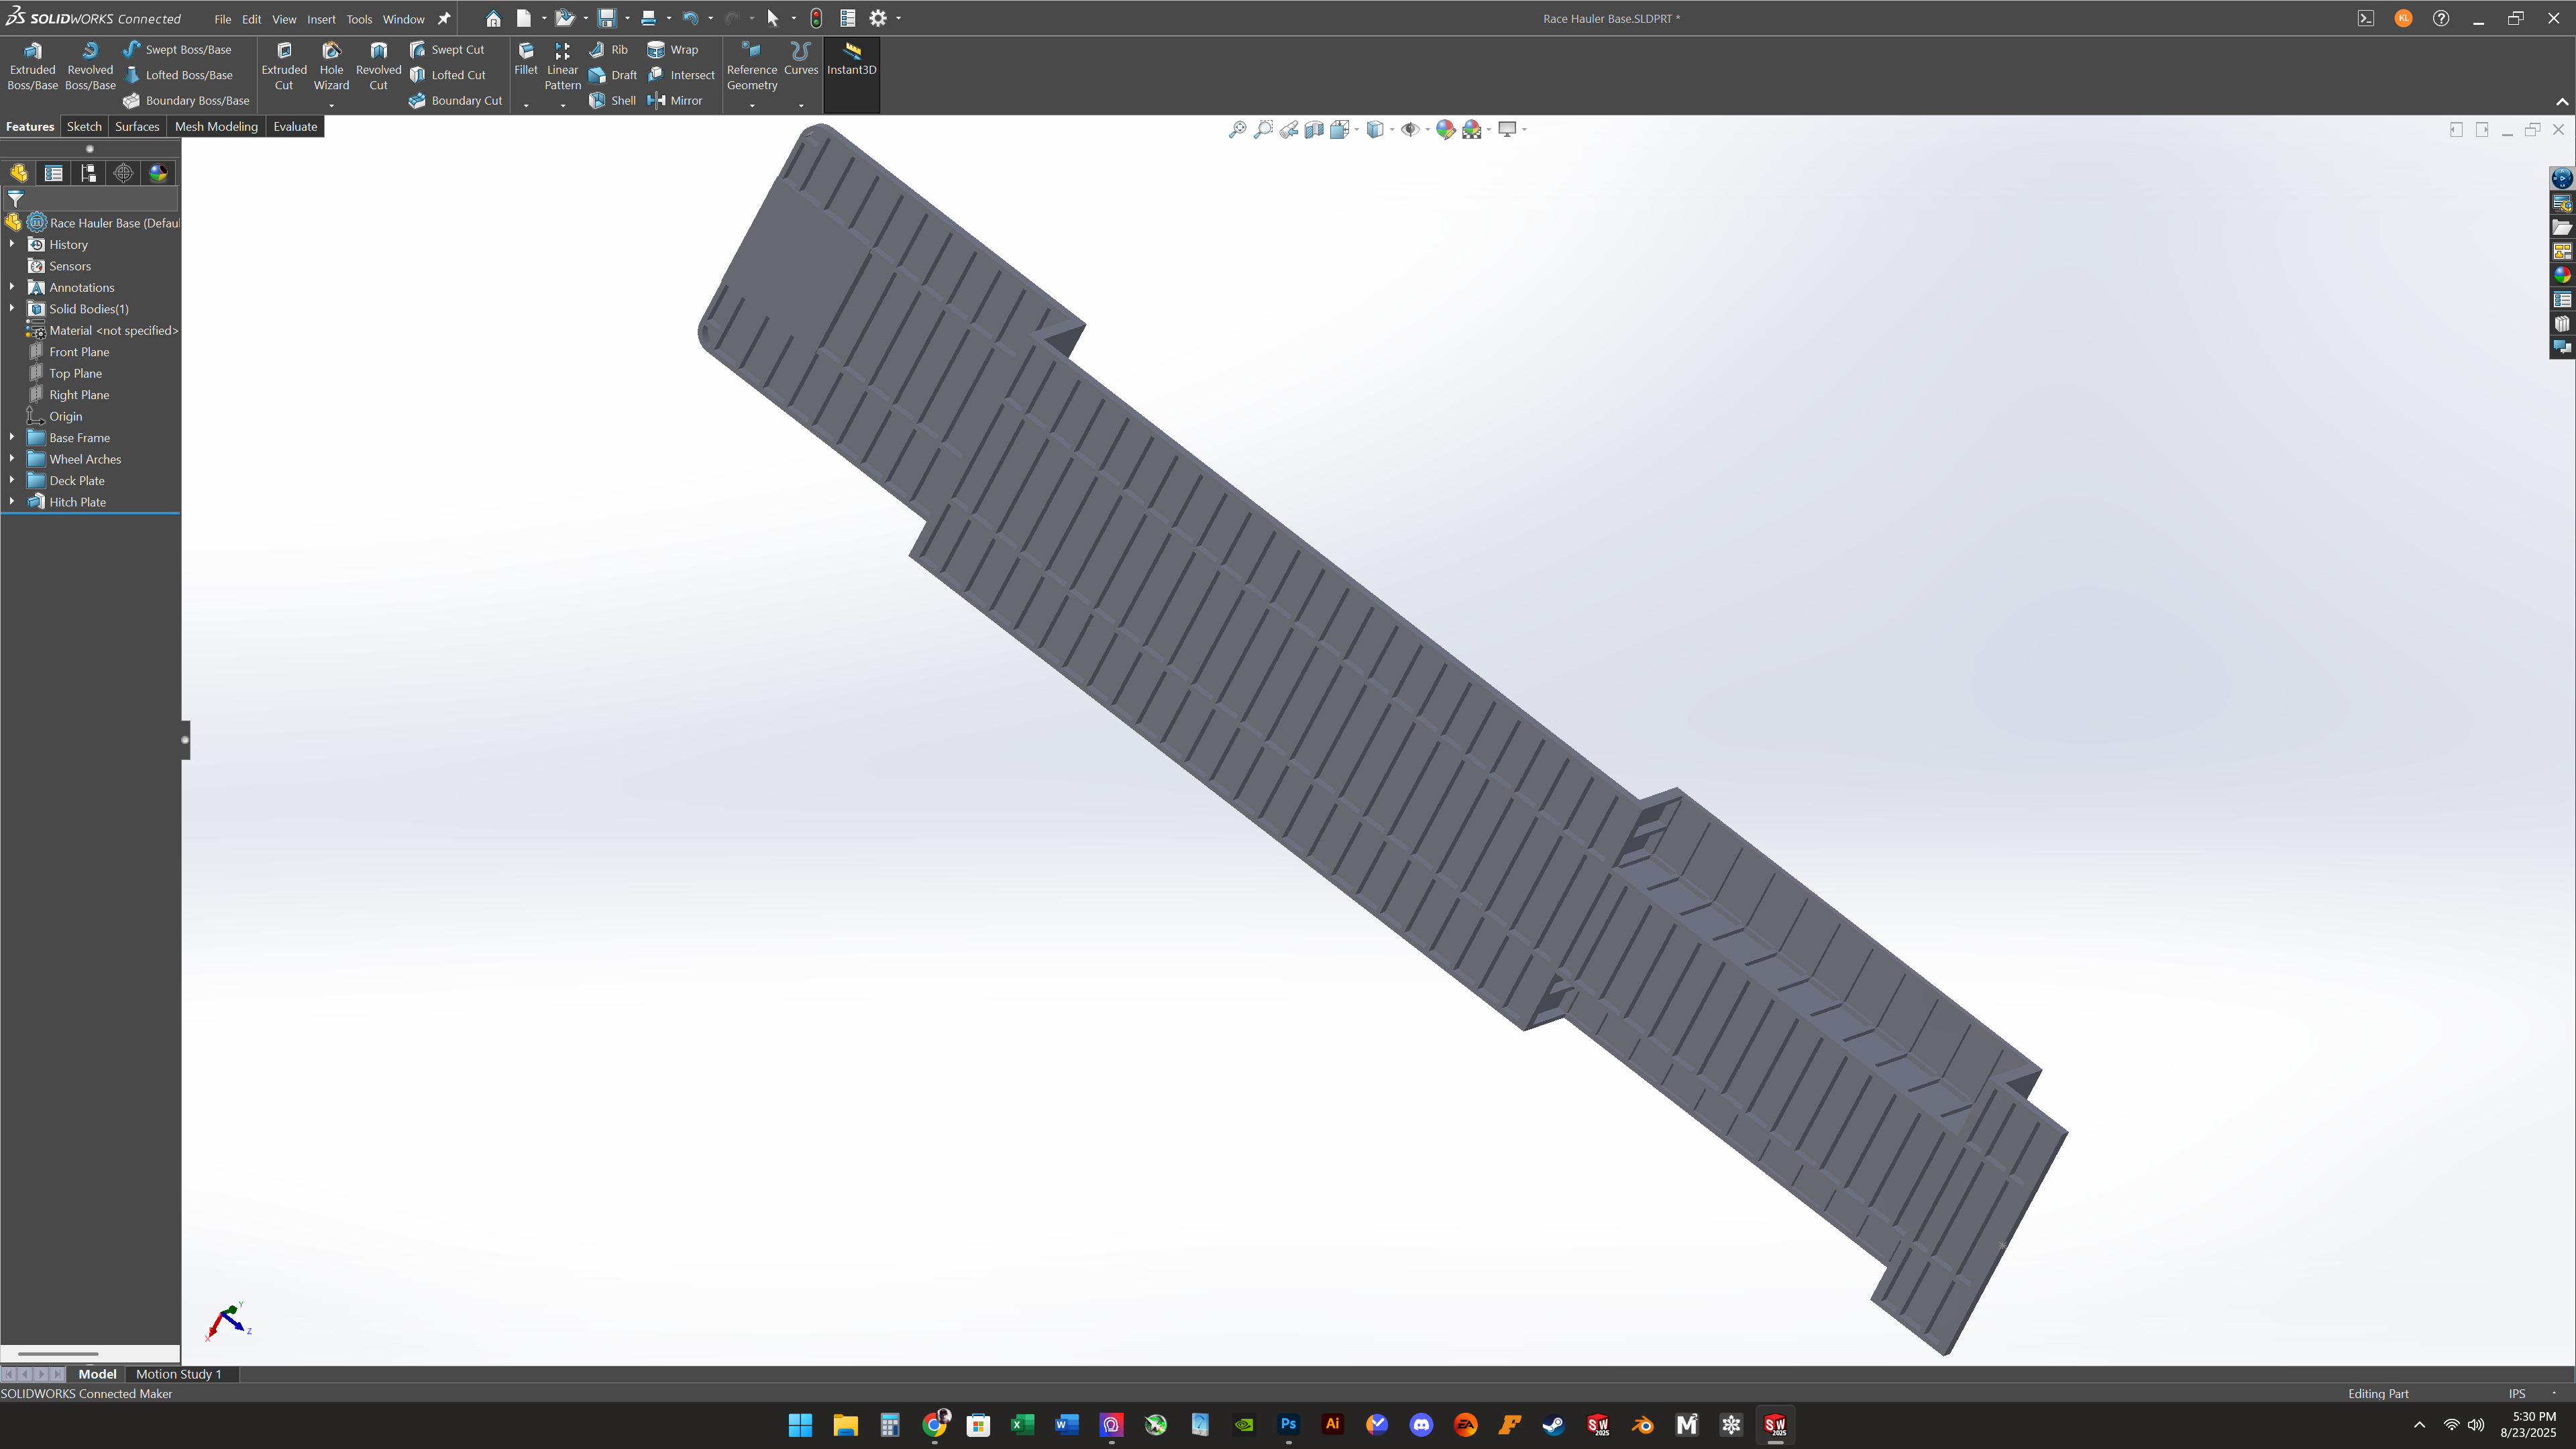Select the Boundary Cut command

[455, 100]
